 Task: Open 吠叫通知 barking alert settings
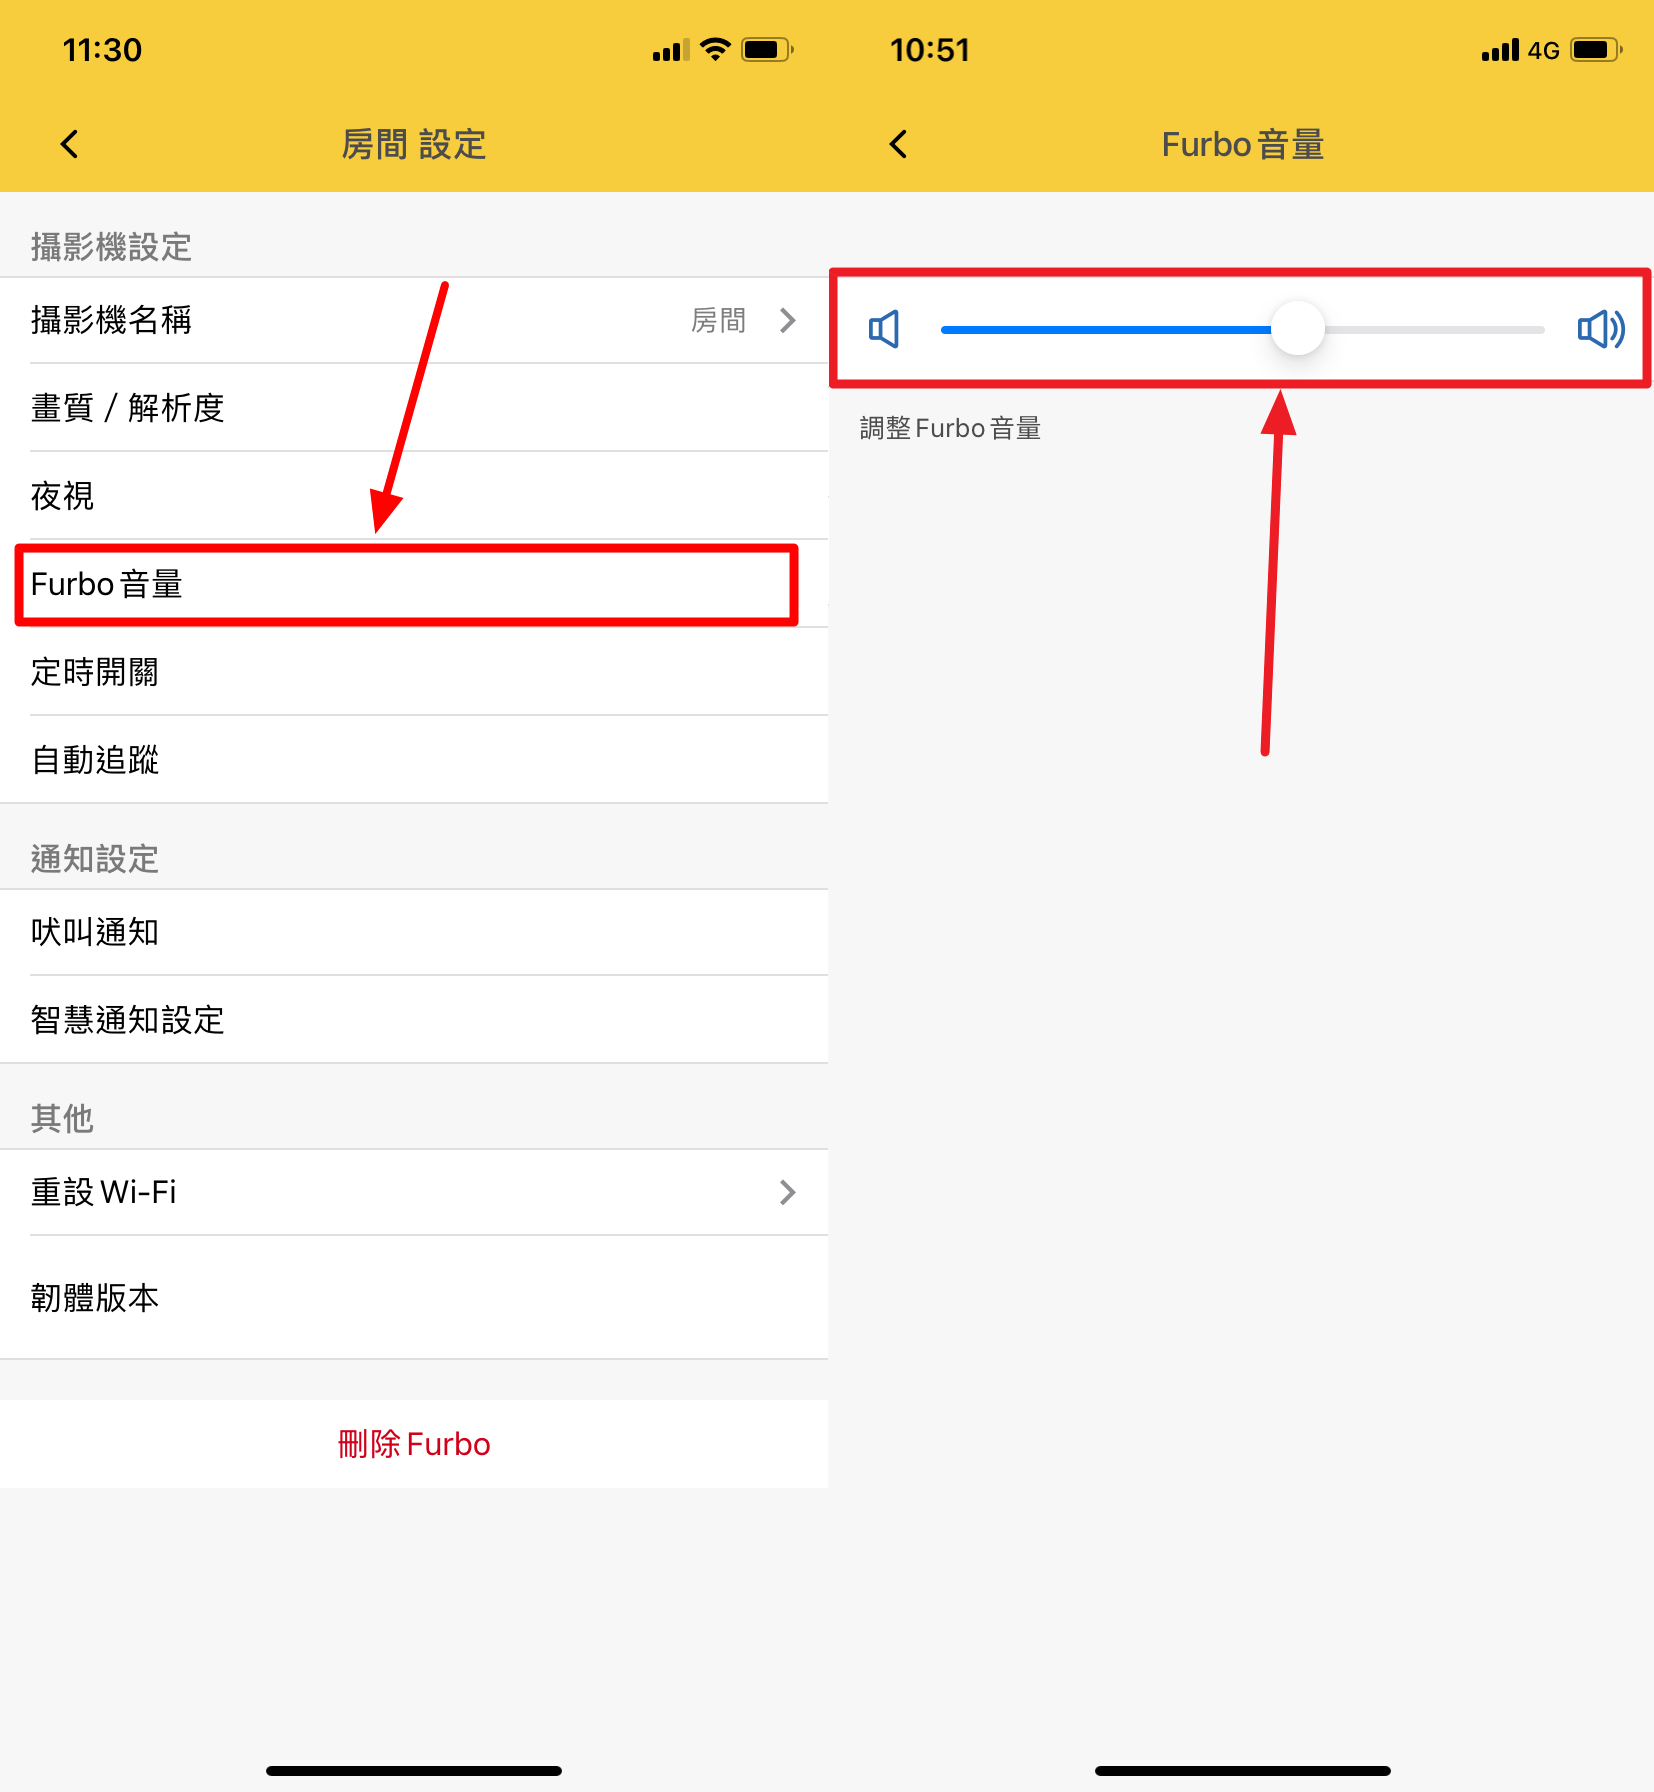[x=414, y=932]
